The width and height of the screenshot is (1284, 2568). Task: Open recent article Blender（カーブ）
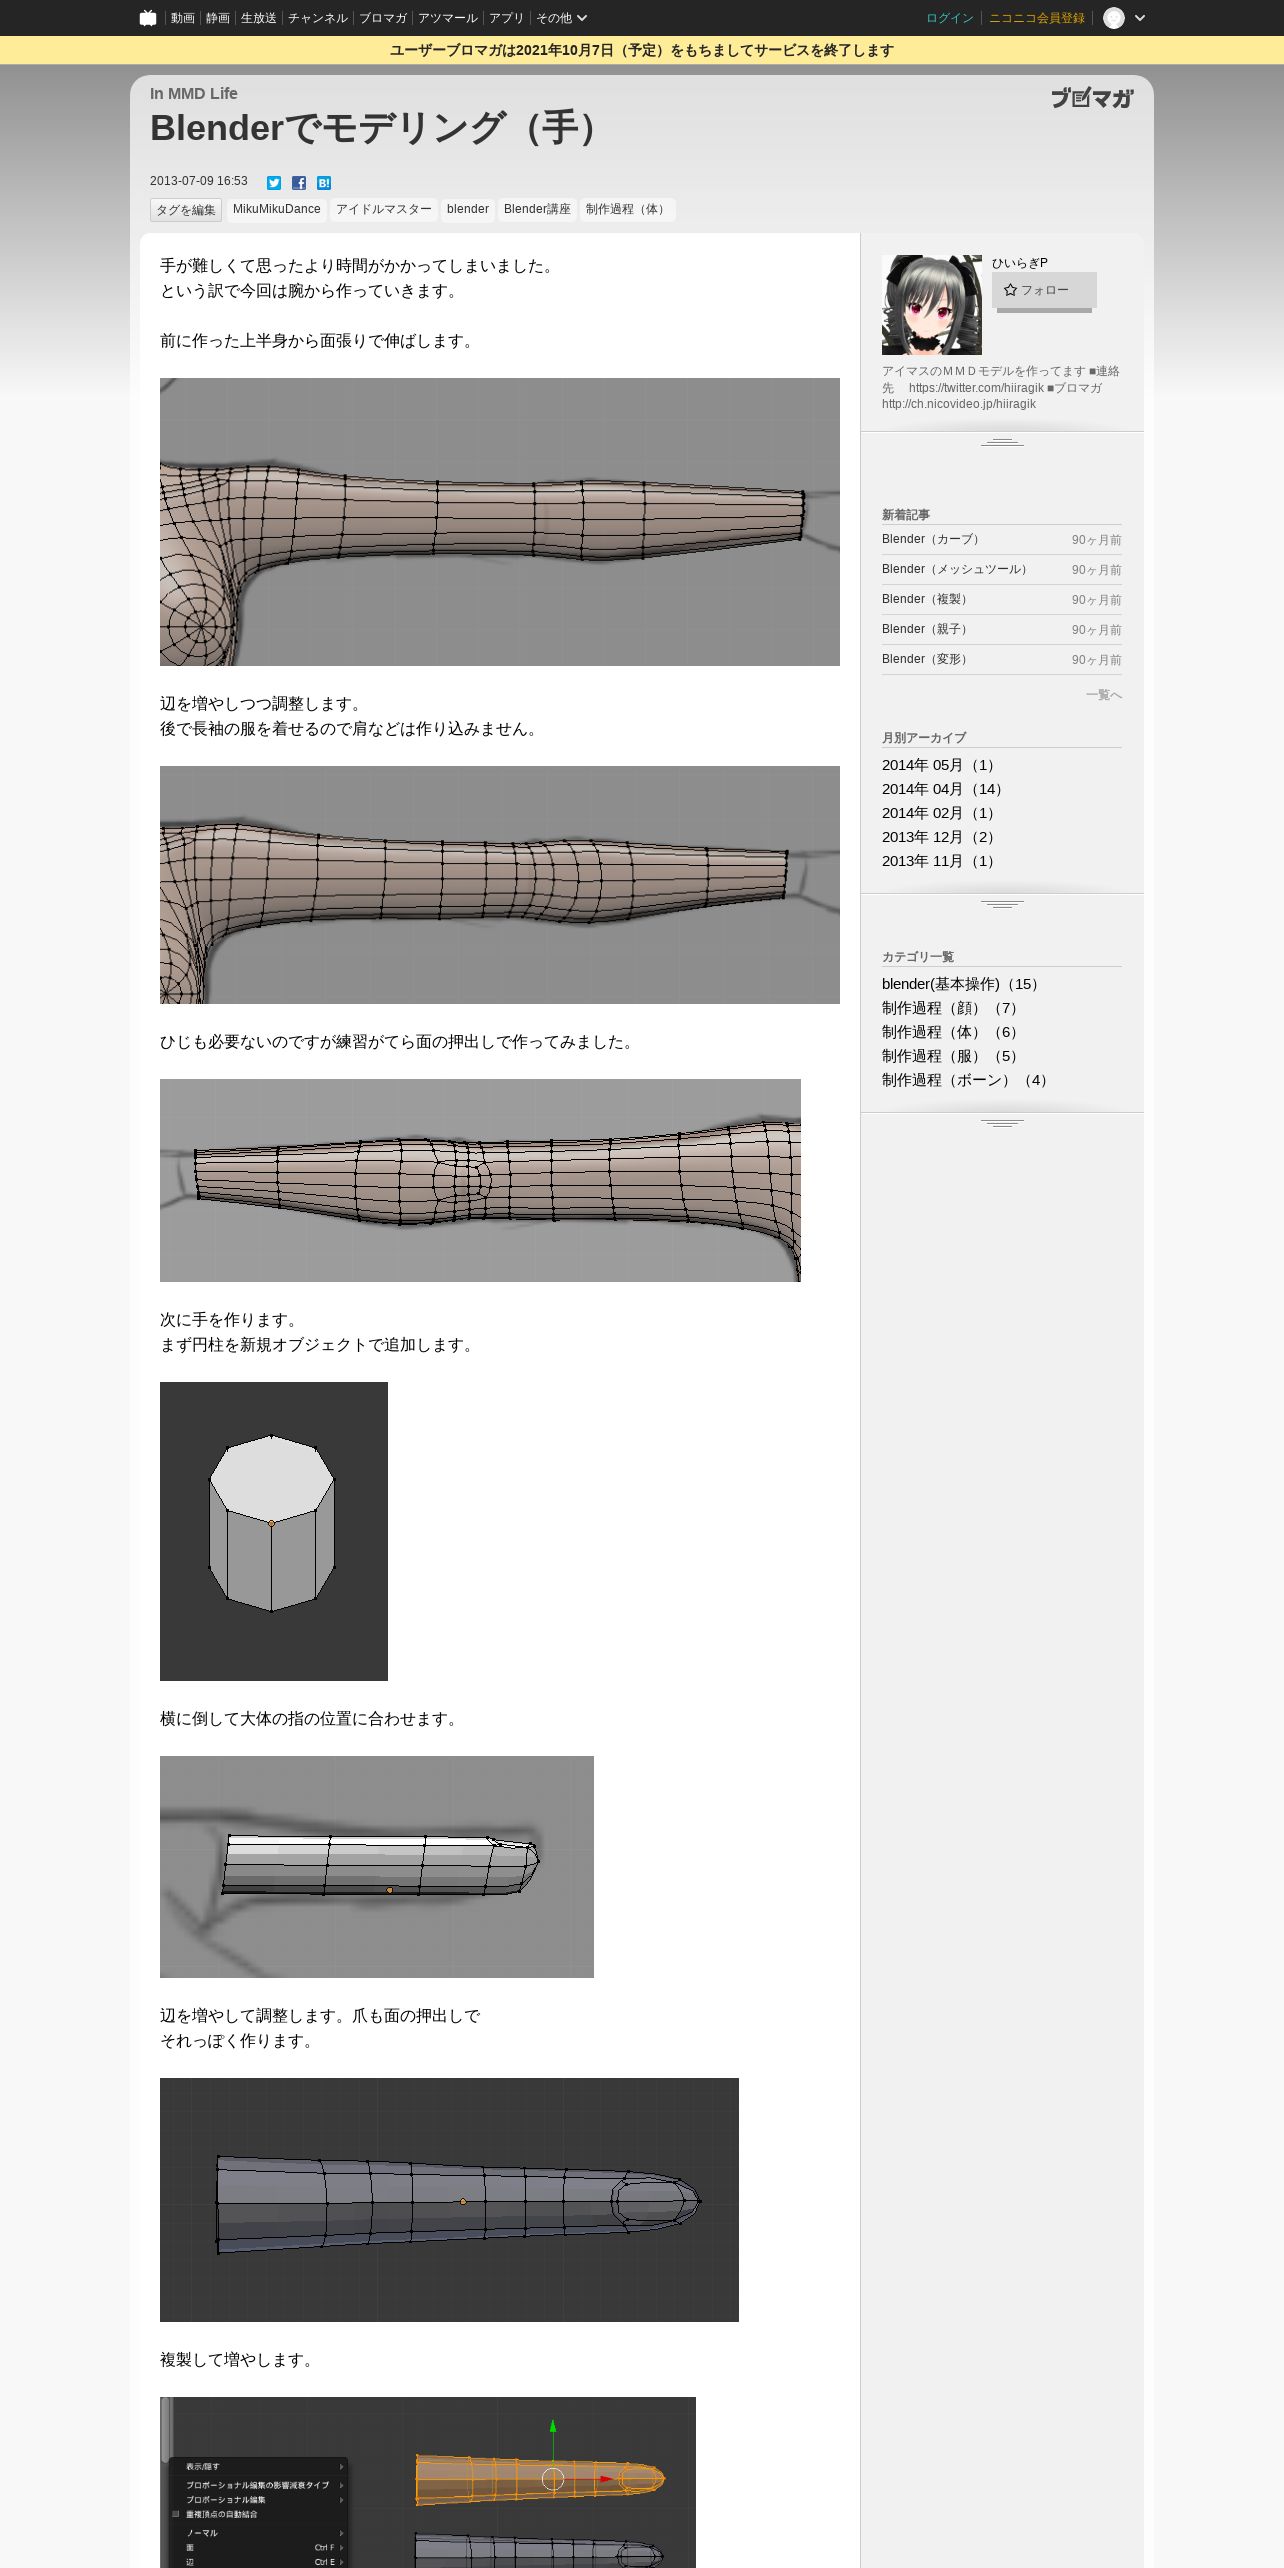[933, 539]
